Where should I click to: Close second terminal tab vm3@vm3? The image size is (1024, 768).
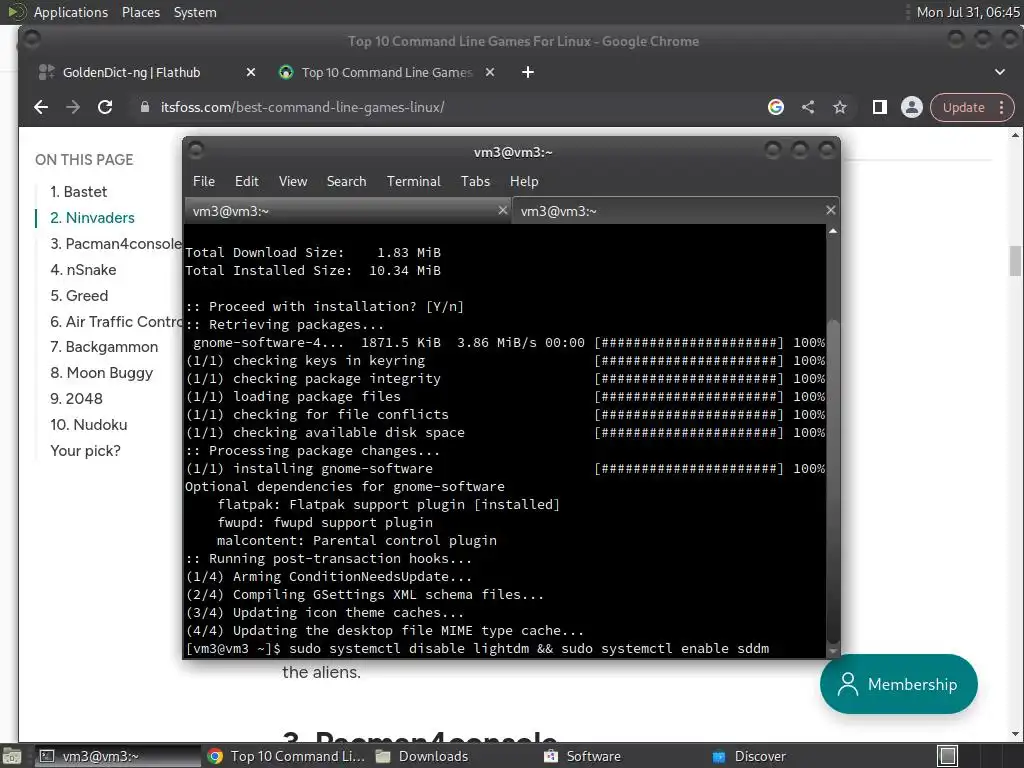coord(831,210)
